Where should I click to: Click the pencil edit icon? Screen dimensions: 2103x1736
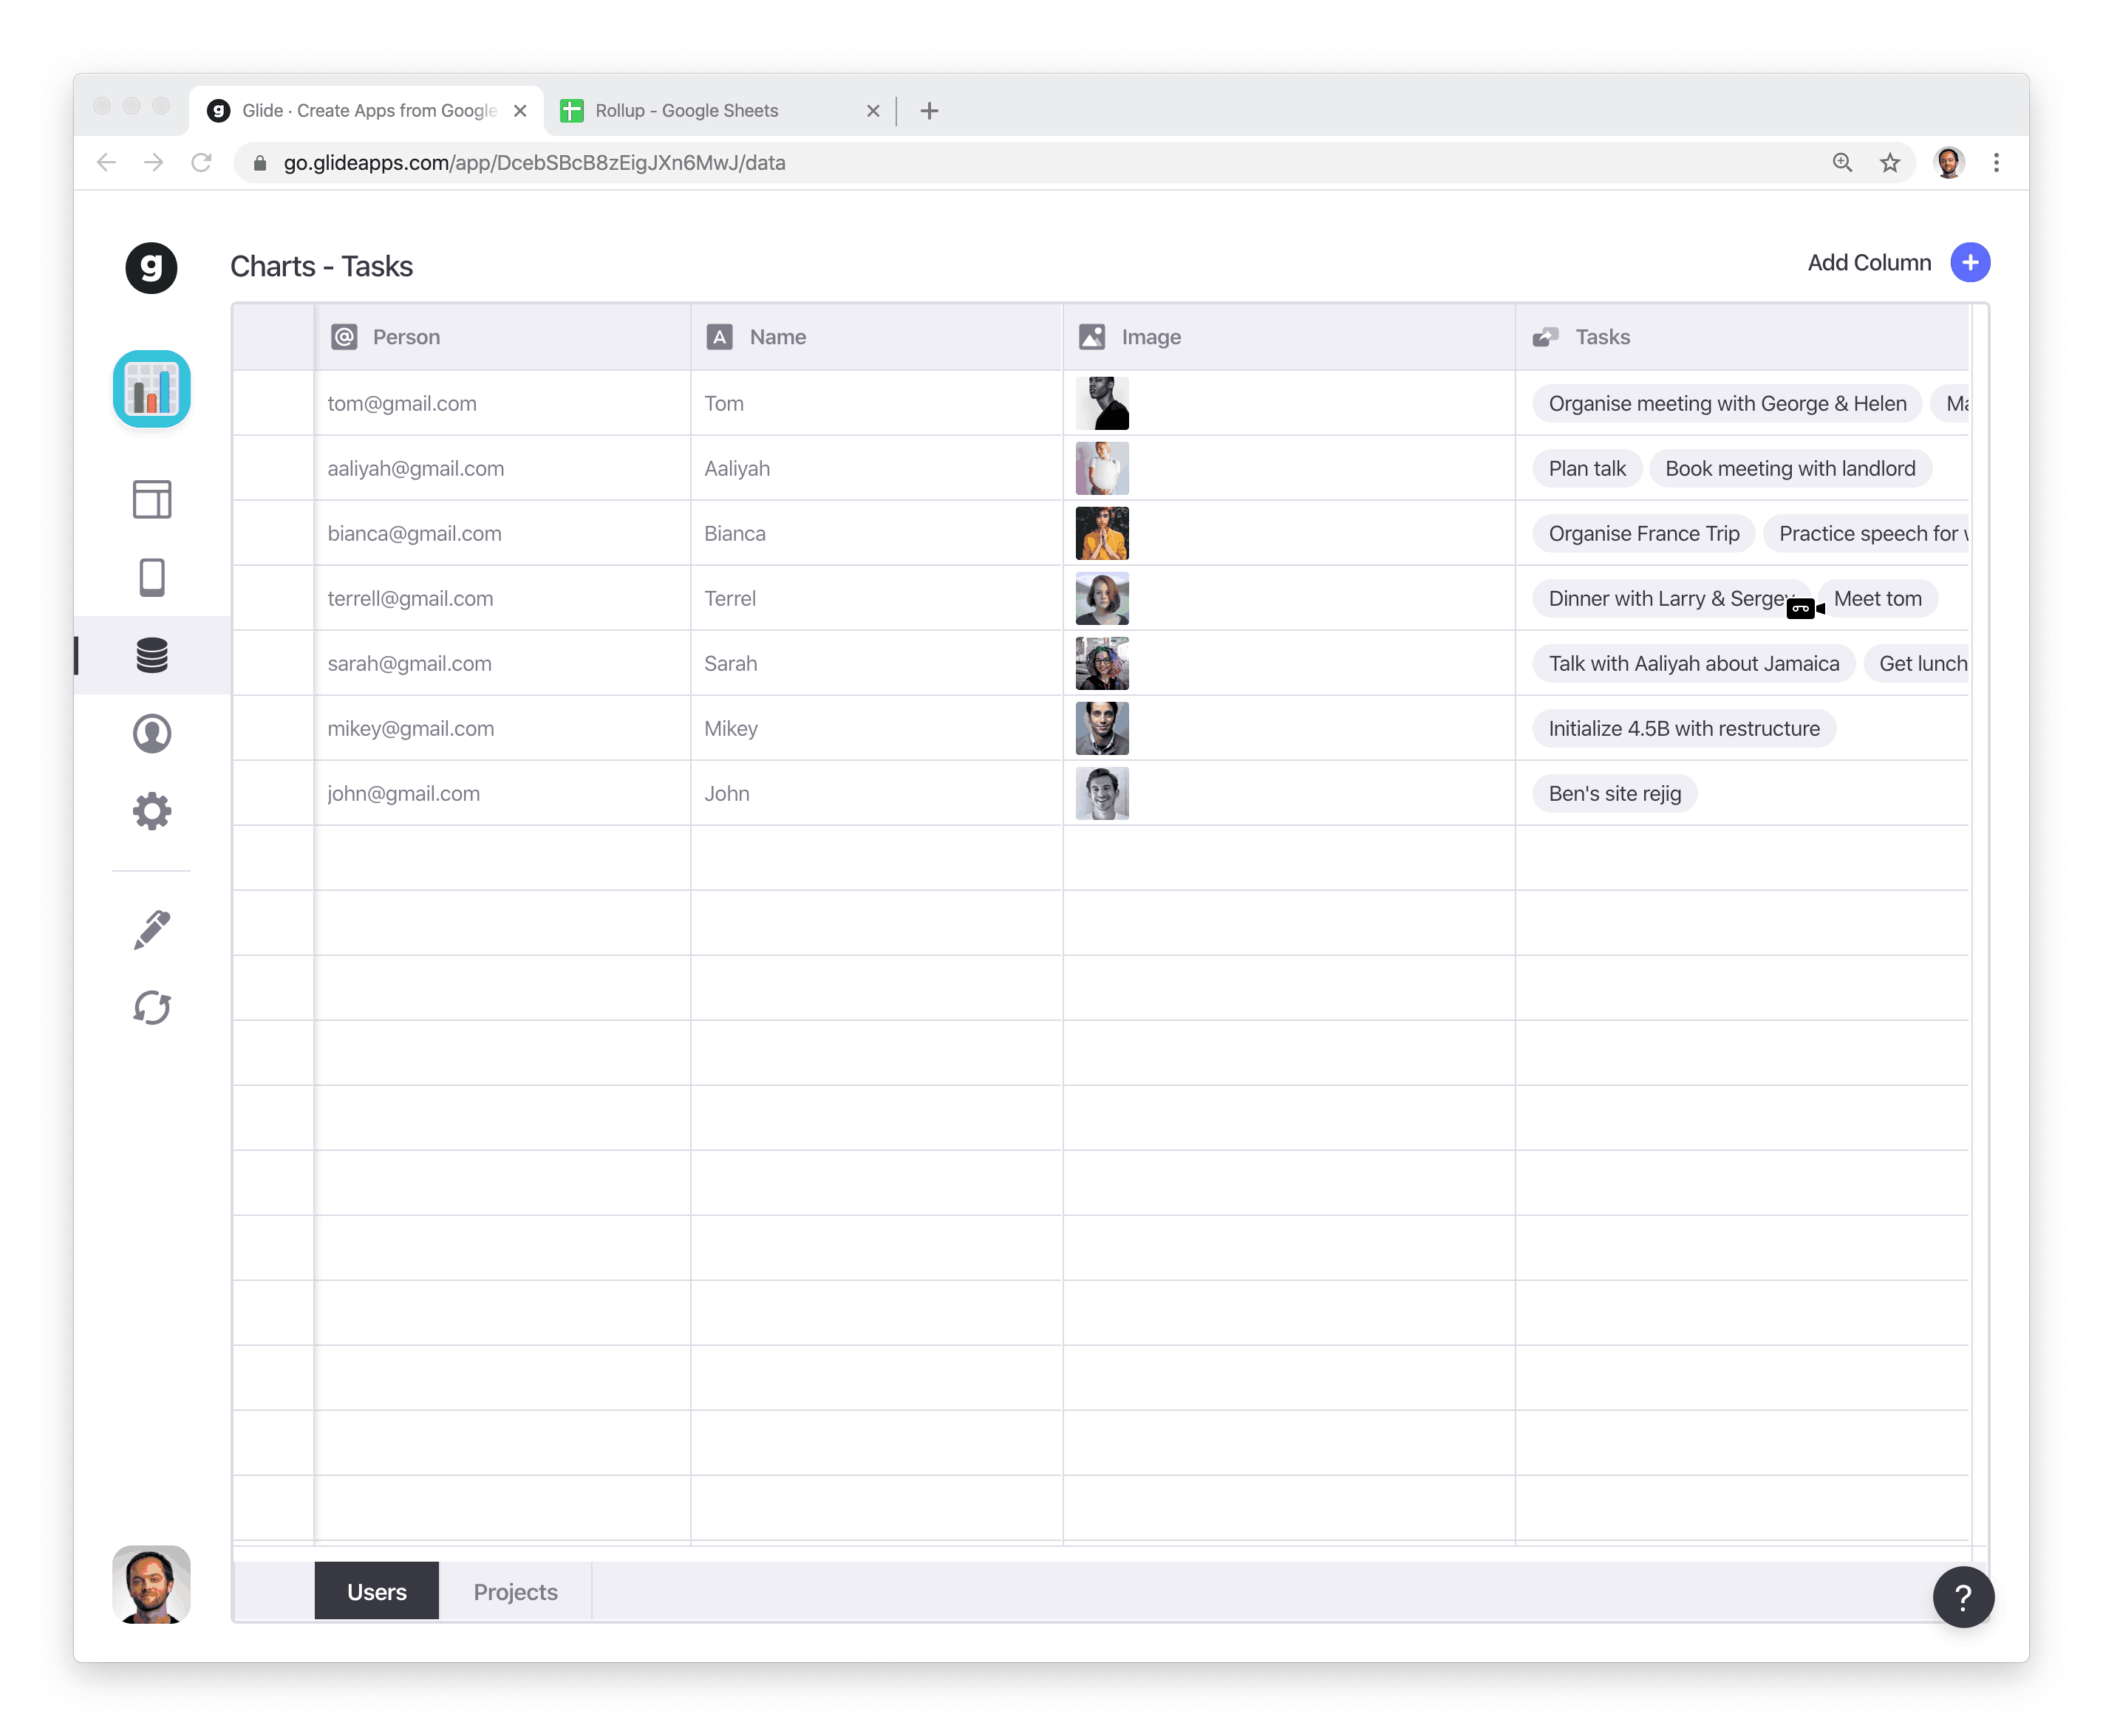pos(151,930)
